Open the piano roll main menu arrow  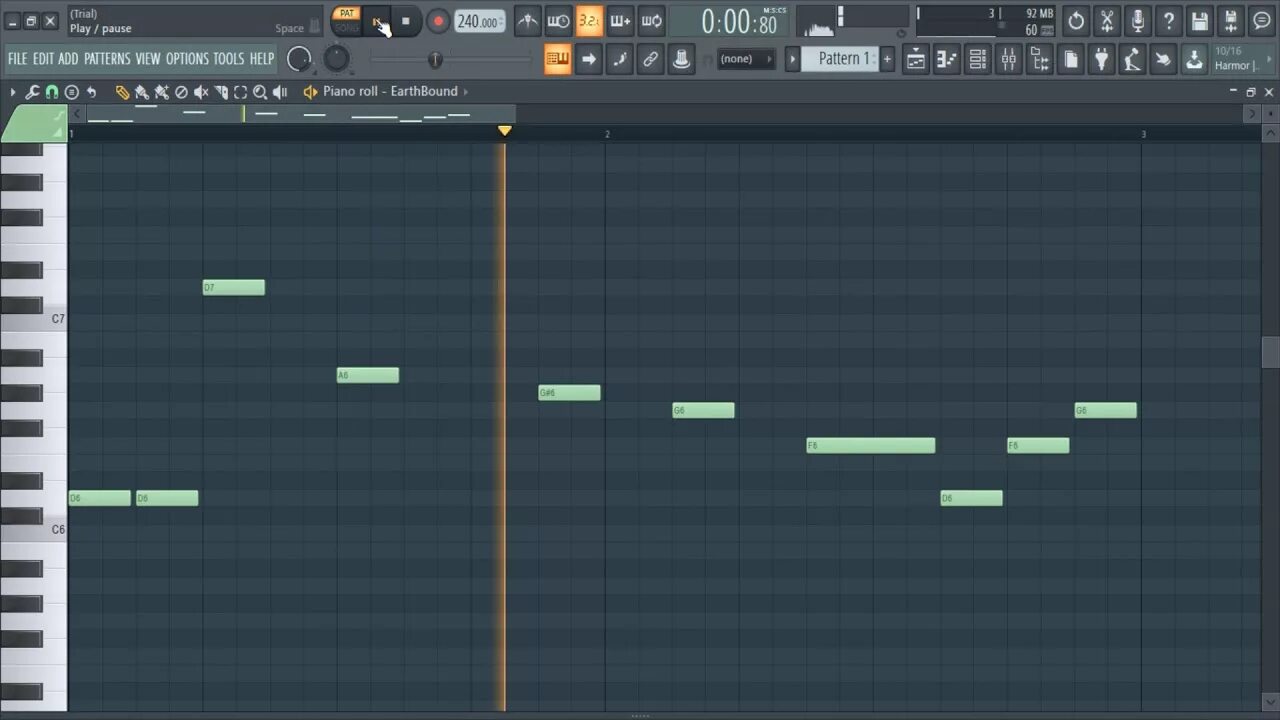[x=13, y=92]
